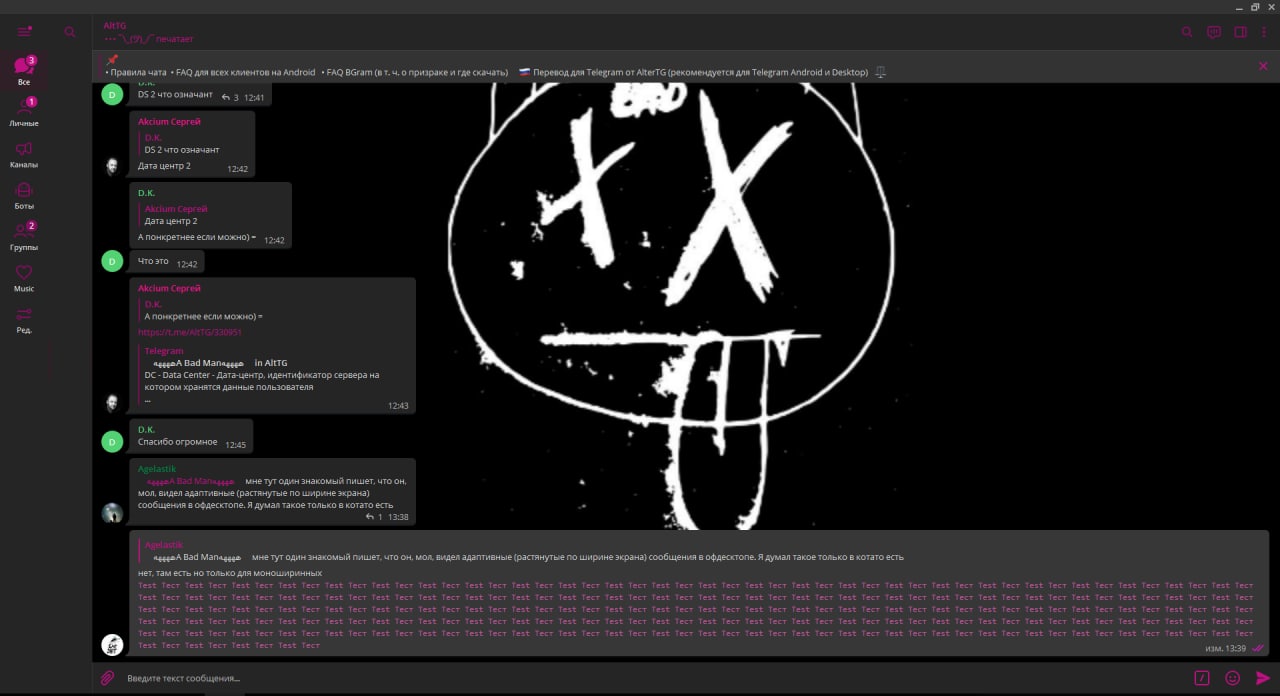Click the 'печатает' typing status in header
Image resolution: width=1280 pixels, height=696 pixels.
coord(176,39)
